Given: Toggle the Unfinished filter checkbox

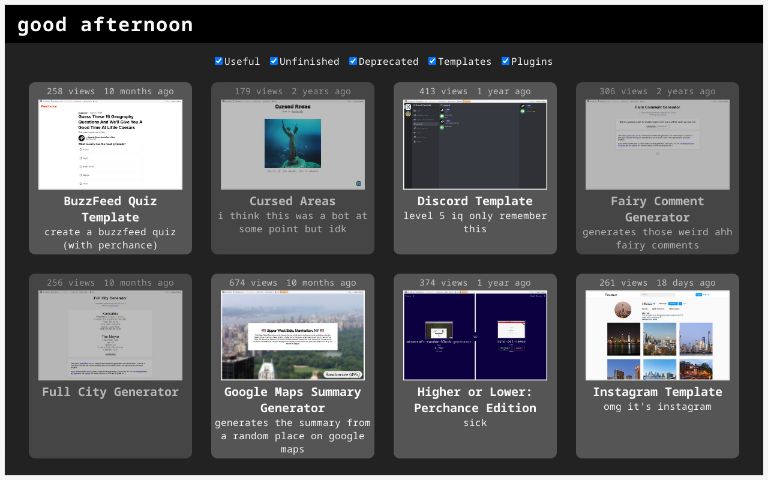Looking at the screenshot, I should 274,61.
